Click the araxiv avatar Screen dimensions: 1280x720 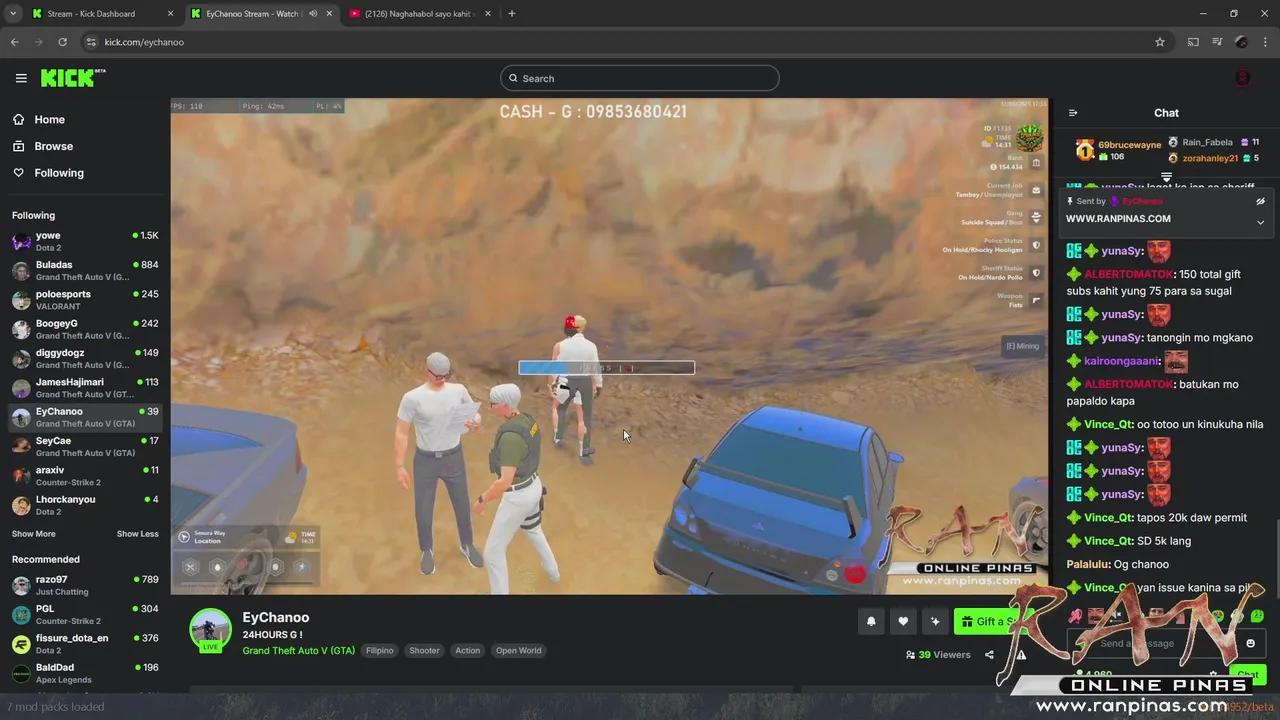(21, 475)
